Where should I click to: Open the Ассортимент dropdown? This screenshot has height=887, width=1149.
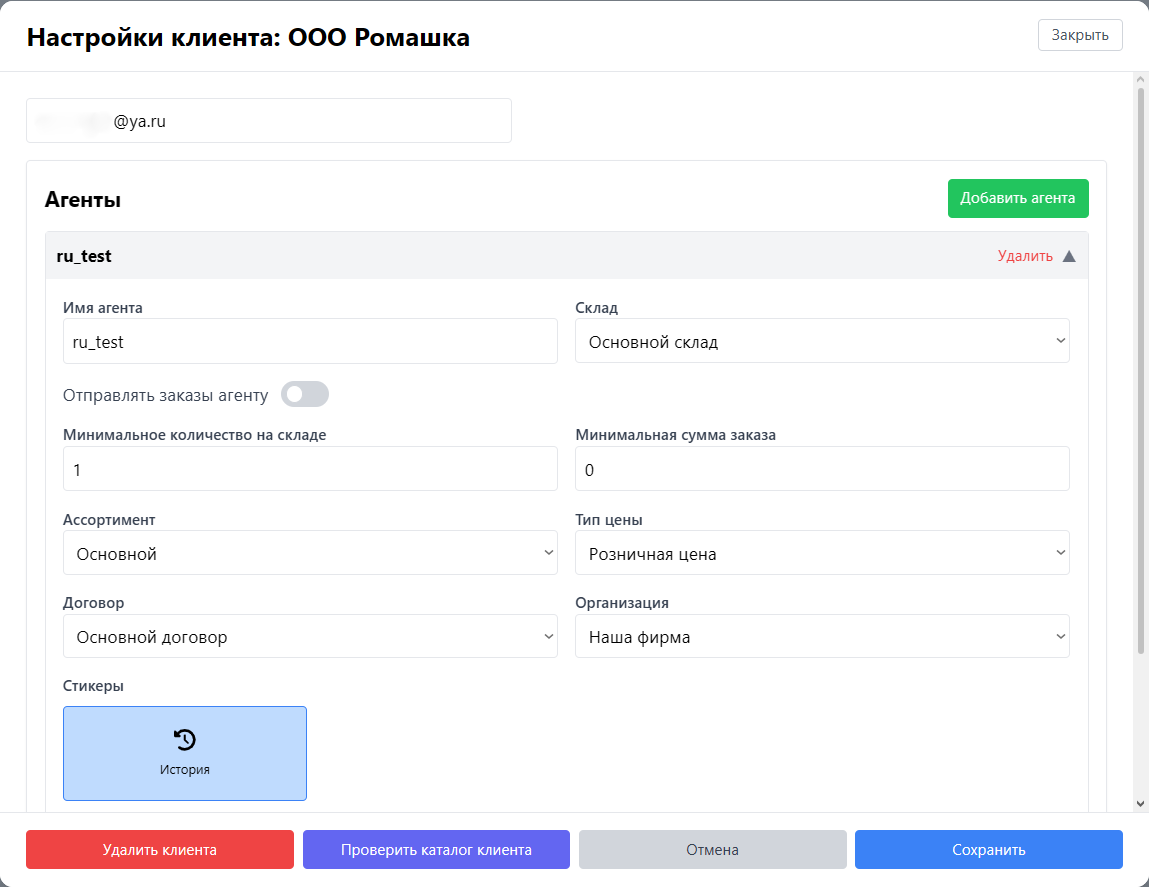(x=310, y=553)
